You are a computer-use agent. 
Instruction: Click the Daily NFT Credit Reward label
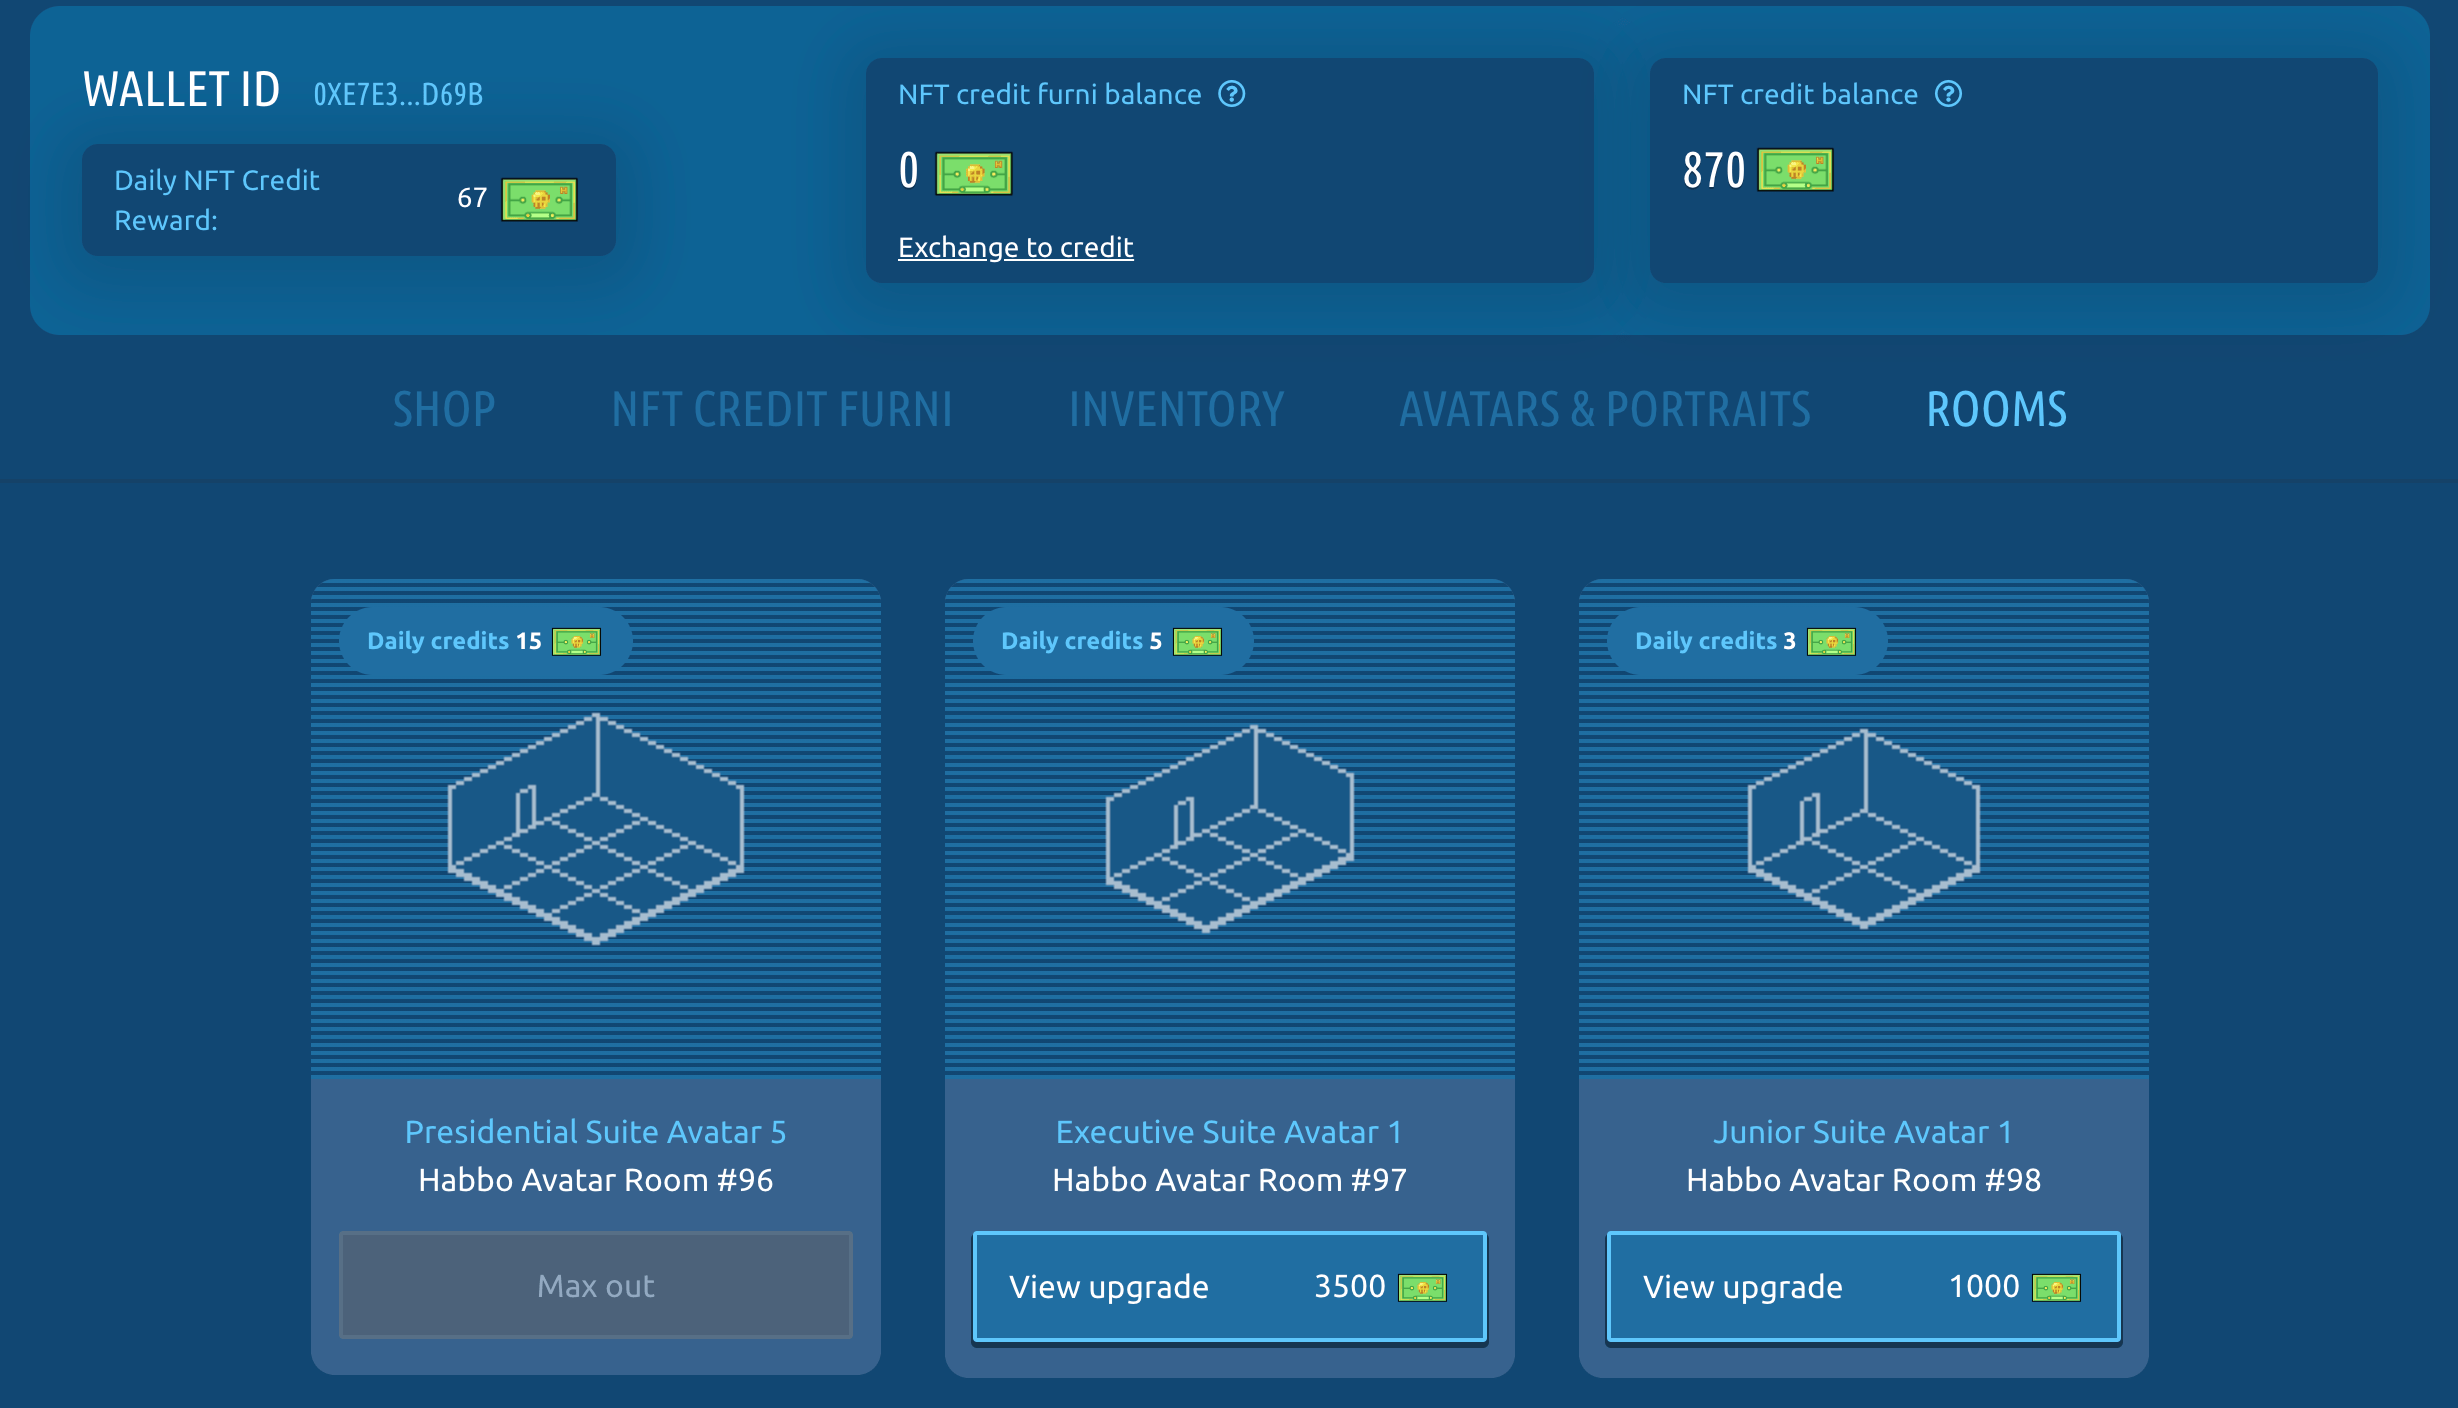217,200
